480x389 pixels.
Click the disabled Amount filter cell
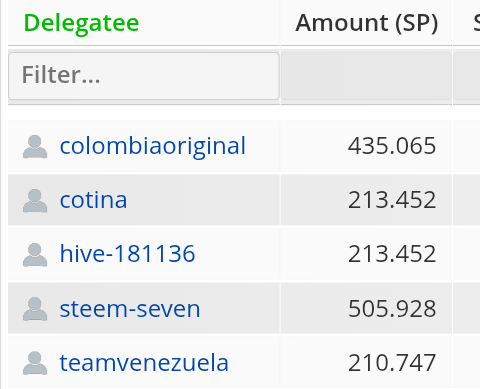[366, 76]
